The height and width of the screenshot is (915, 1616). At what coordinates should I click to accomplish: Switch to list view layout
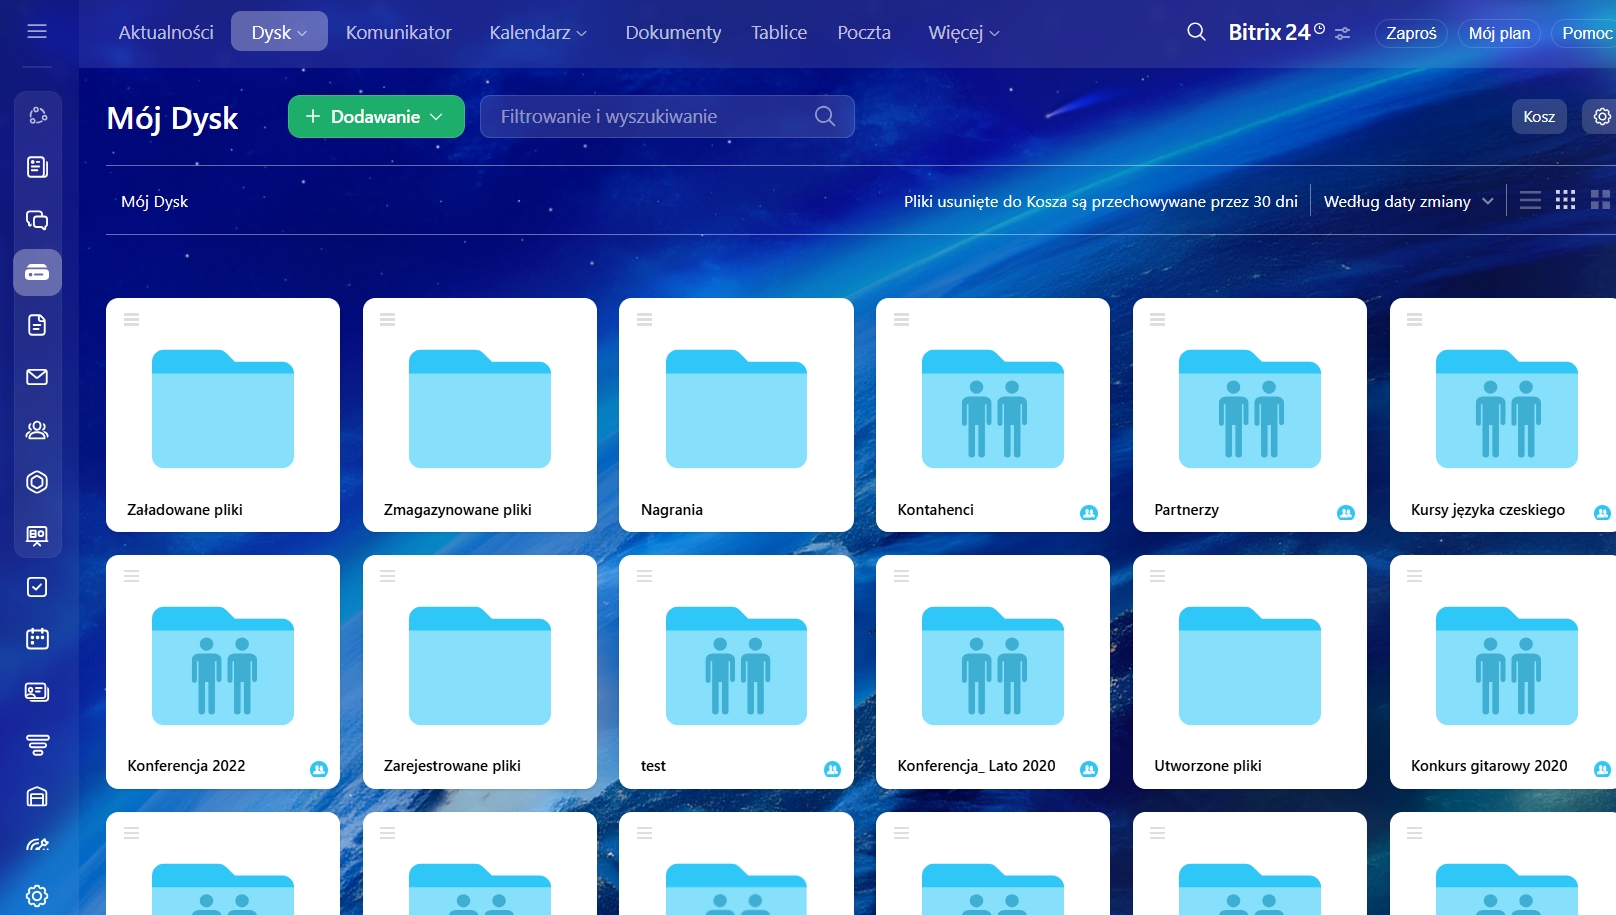tap(1530, 201)
